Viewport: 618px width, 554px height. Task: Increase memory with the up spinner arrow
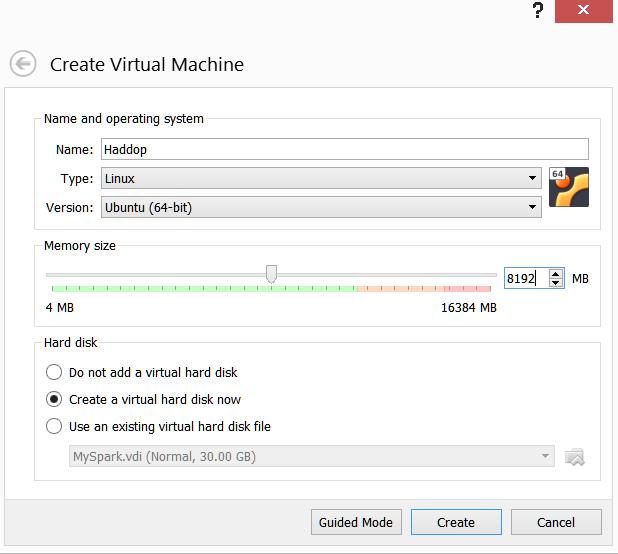(556, 274)
